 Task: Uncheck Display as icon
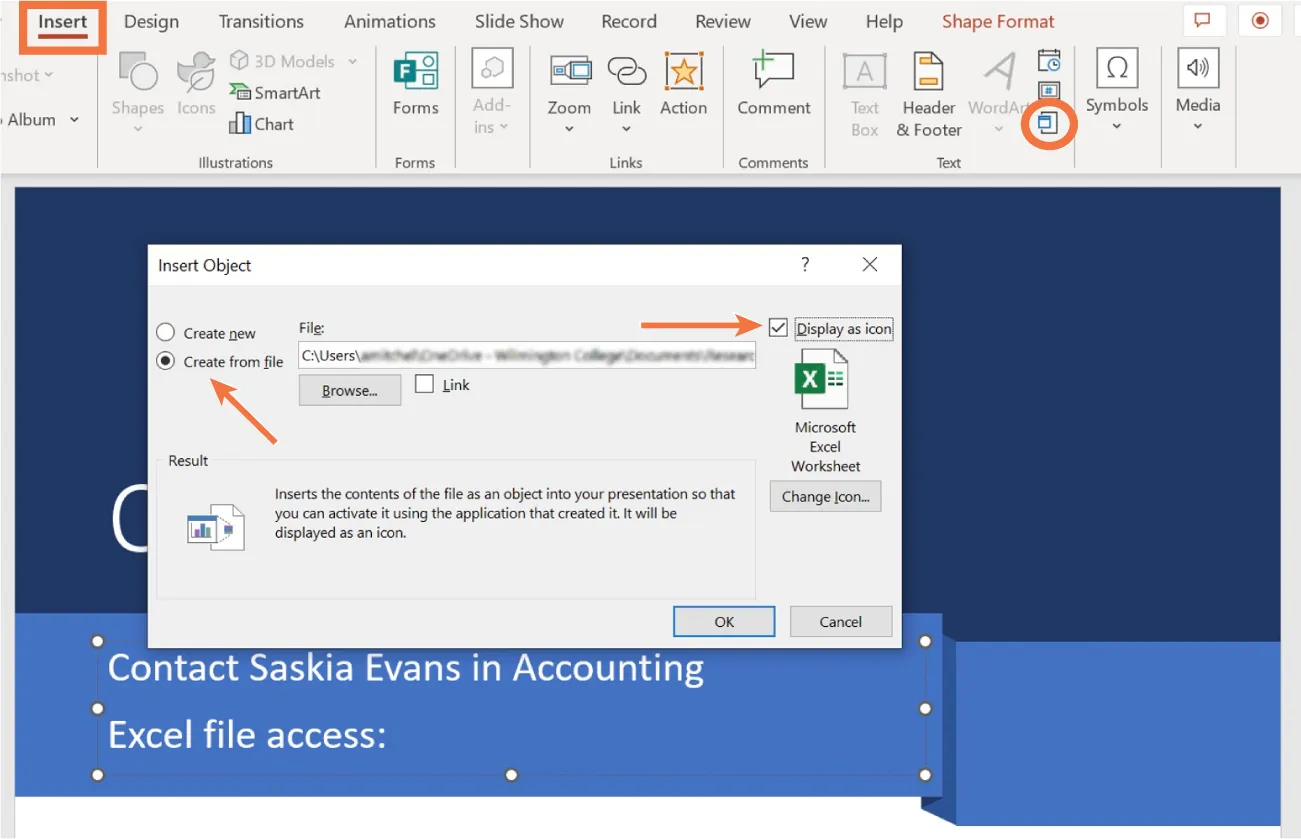778,328
